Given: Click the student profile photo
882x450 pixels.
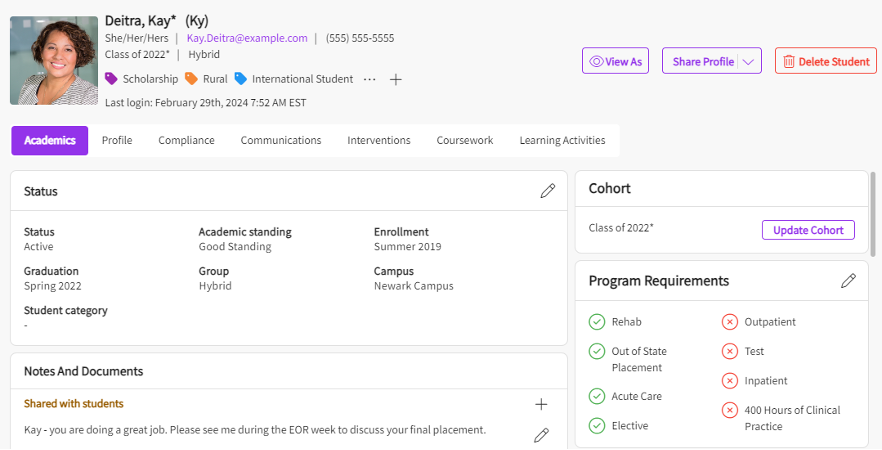Looking at the screenshot, I should 54,60.
